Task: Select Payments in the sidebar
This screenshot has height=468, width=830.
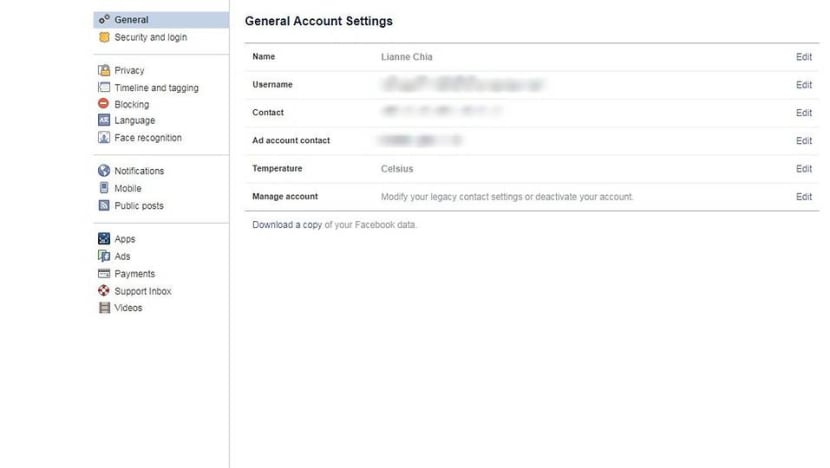Action: (x=134, y=274)
